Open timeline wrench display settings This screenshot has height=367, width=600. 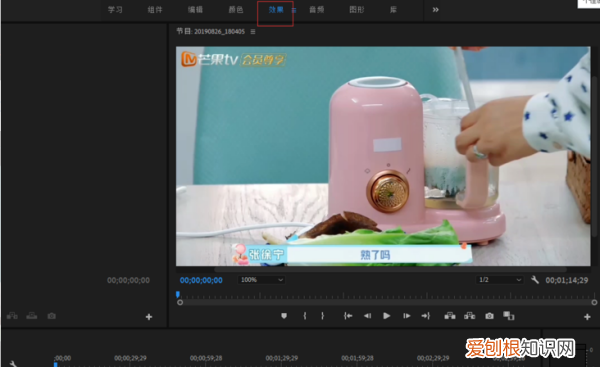13,364
